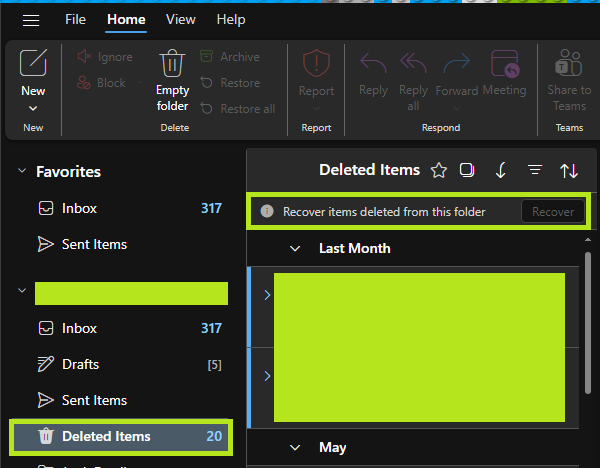Open the filter messages icon
The width and height of the screenshot is (600, 468).
[x=535, y=170]
